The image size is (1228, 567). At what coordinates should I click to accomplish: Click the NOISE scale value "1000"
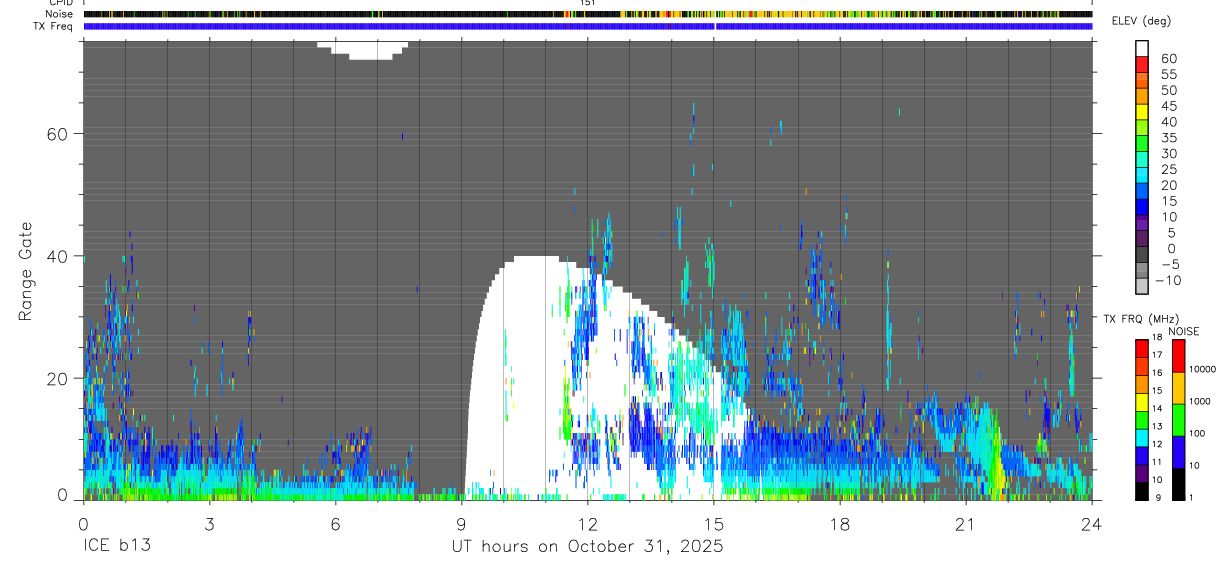(x=1198, y=403)
